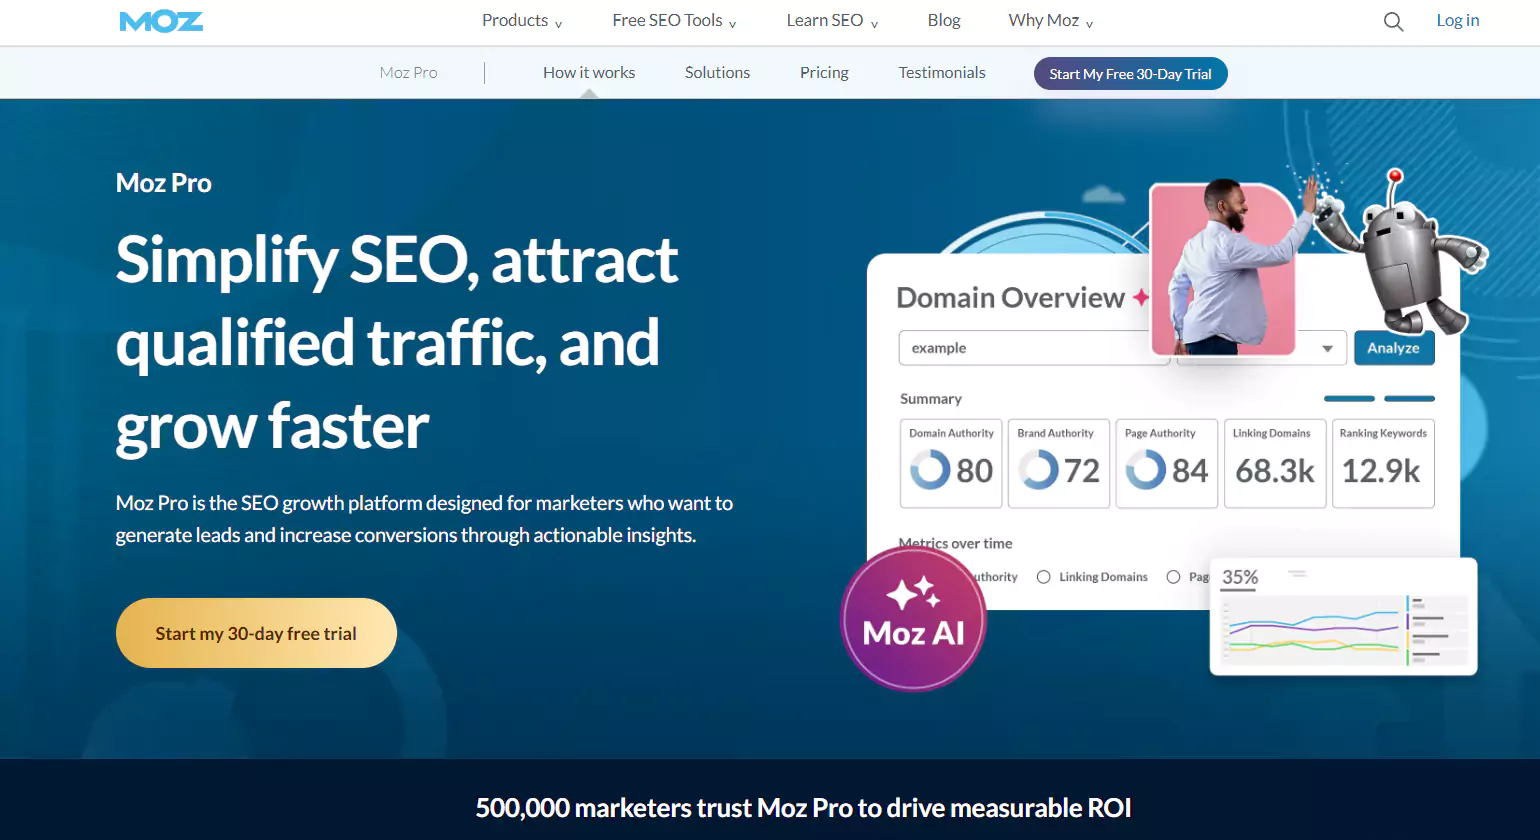Click the Moz logo in the header
Image resolution: width=1540 pixels, height=840 pixels.
coord(161,20)
